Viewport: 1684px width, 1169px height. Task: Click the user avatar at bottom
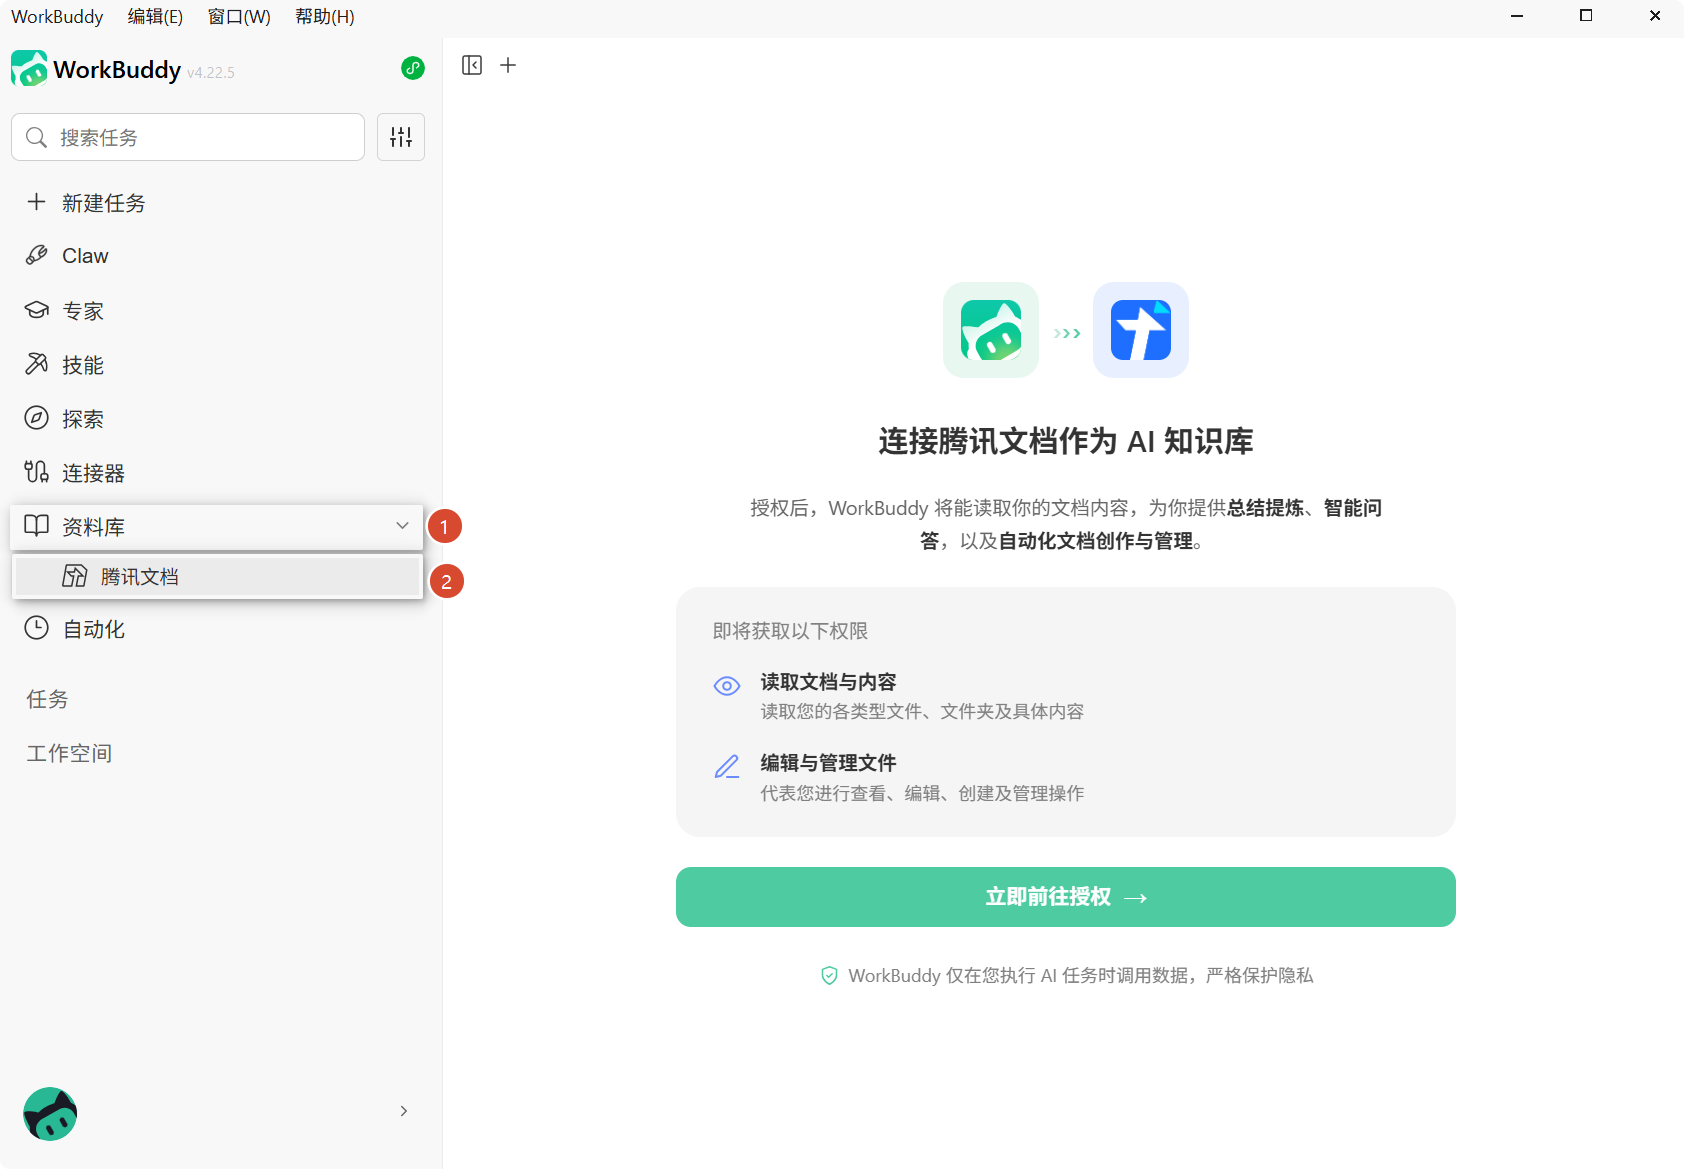(50, 1114)
